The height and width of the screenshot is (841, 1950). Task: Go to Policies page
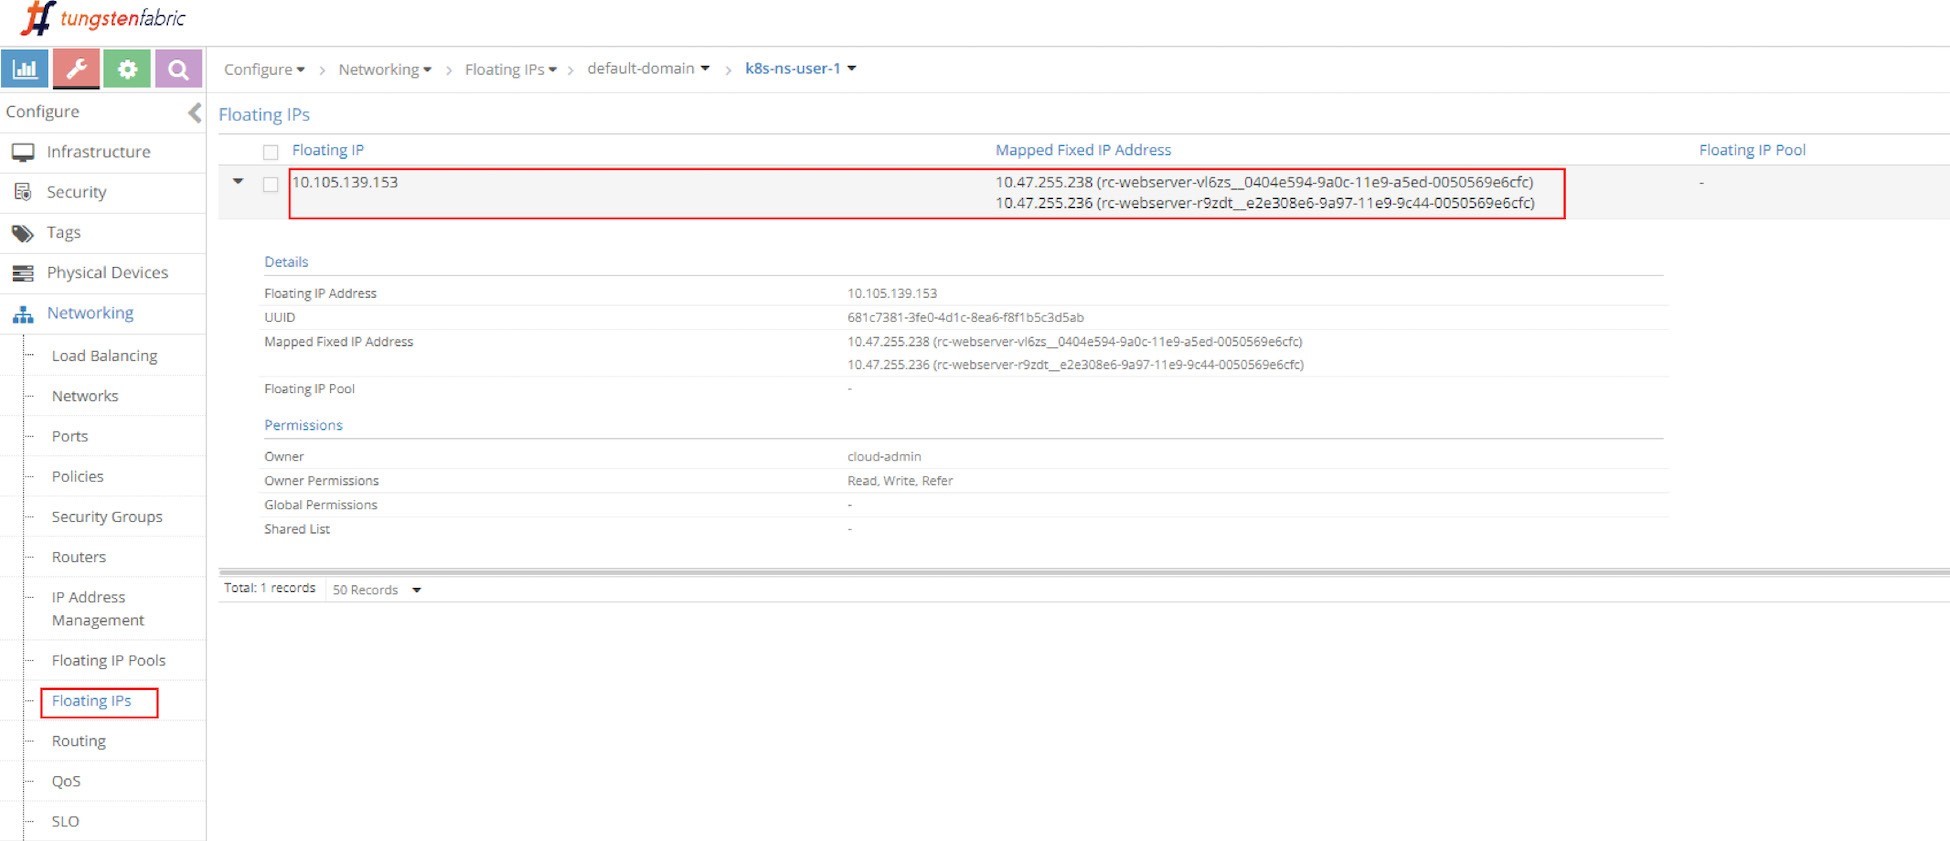(x=77, y=476)
